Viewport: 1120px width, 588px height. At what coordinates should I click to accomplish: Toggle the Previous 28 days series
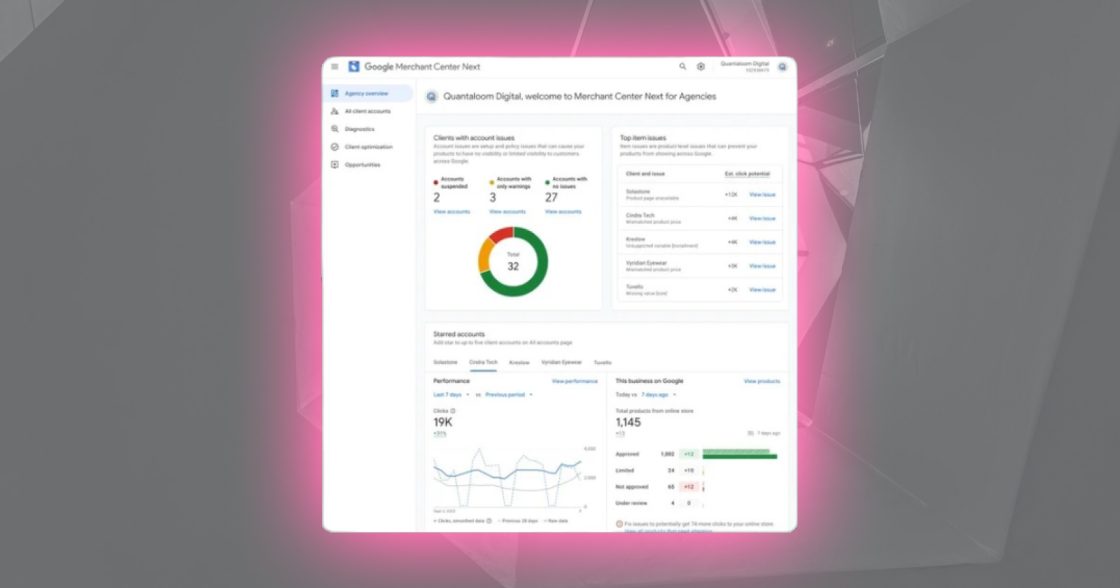pos(518,521)
